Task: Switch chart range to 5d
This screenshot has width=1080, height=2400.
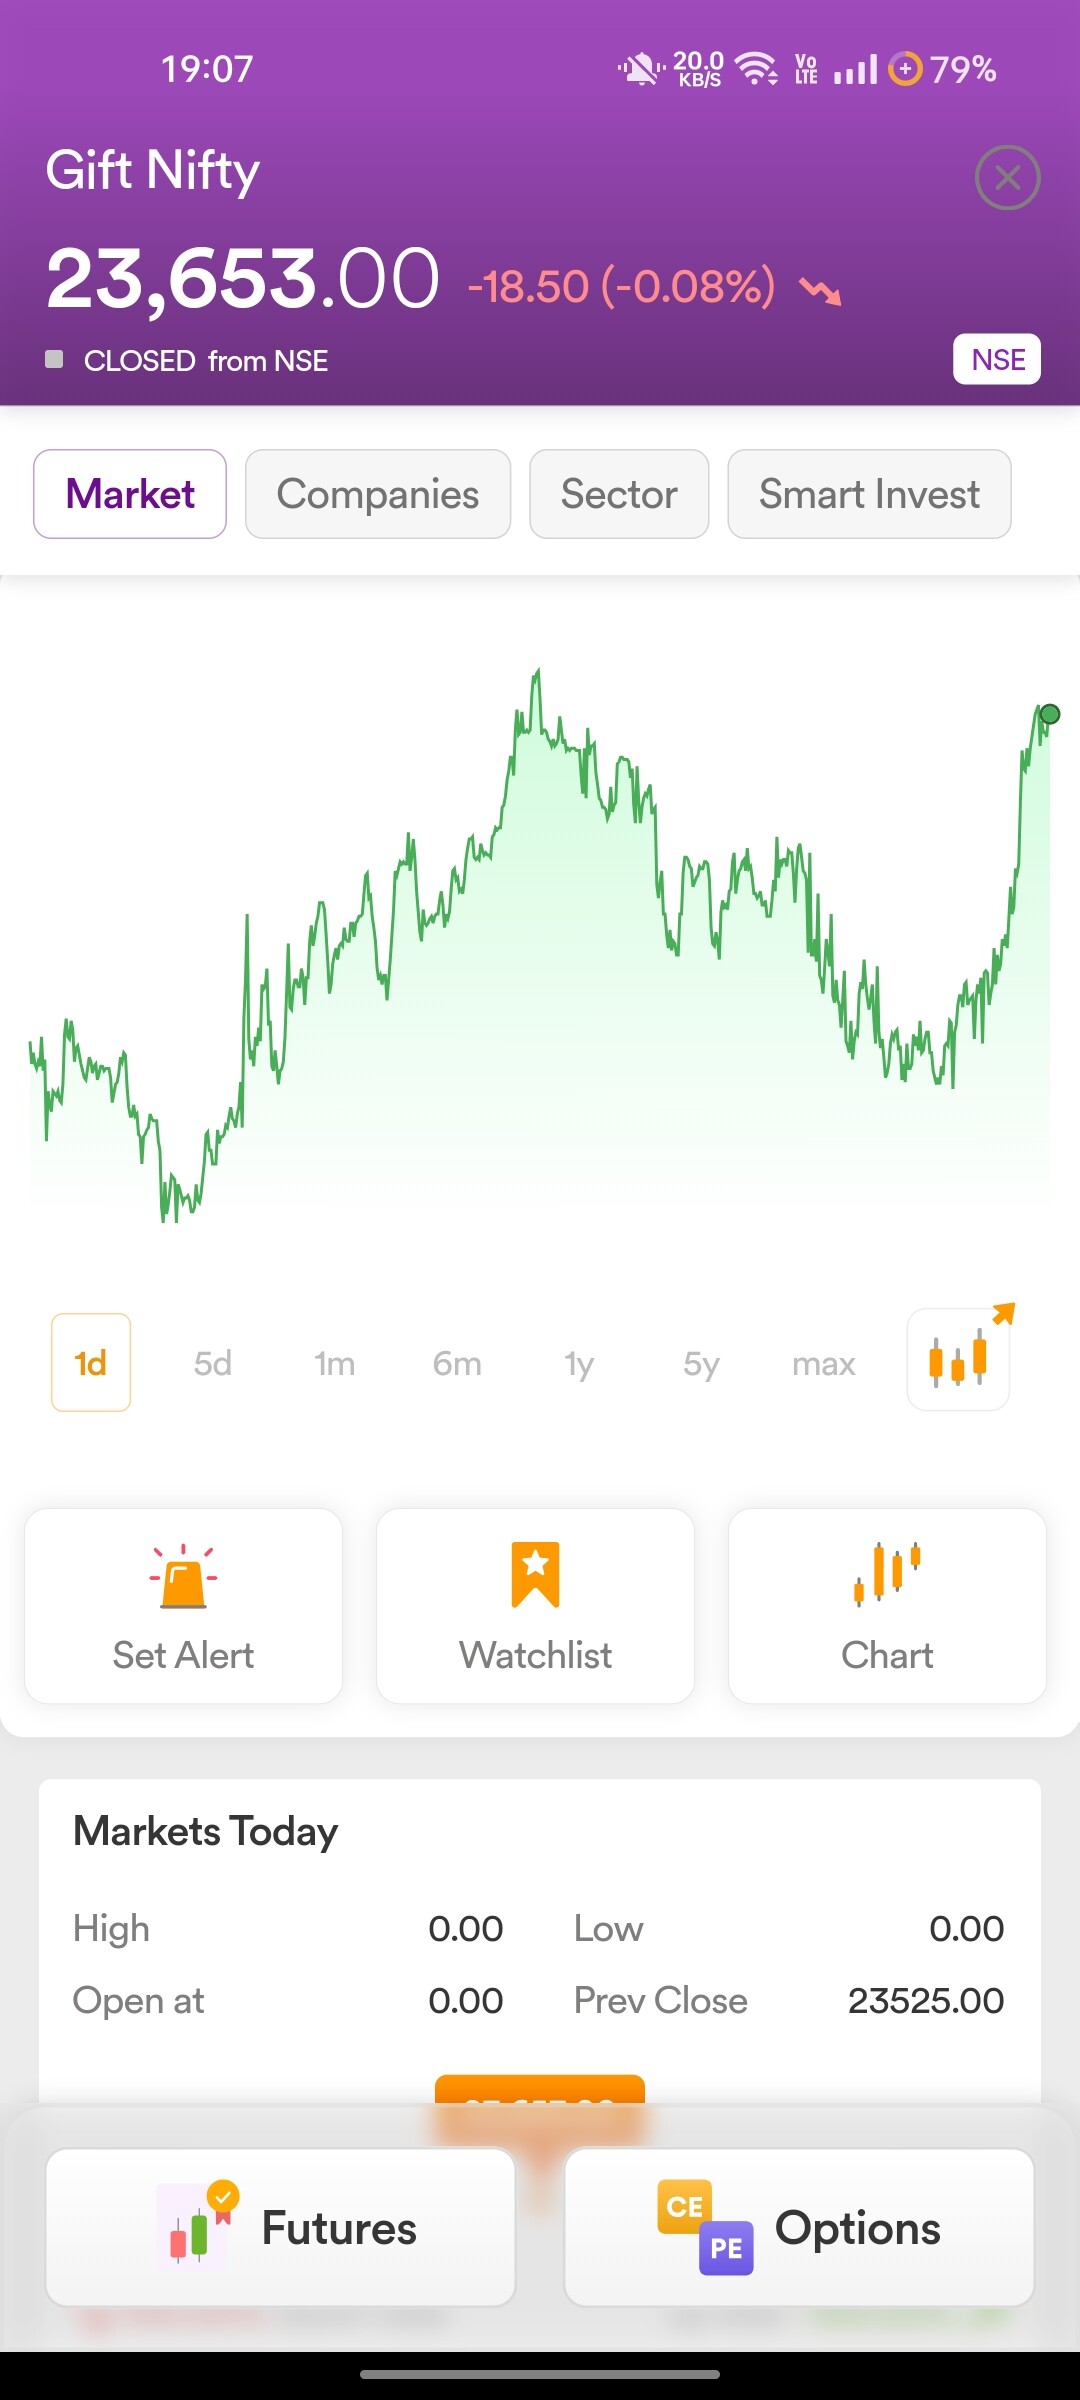Action: 213,1363
